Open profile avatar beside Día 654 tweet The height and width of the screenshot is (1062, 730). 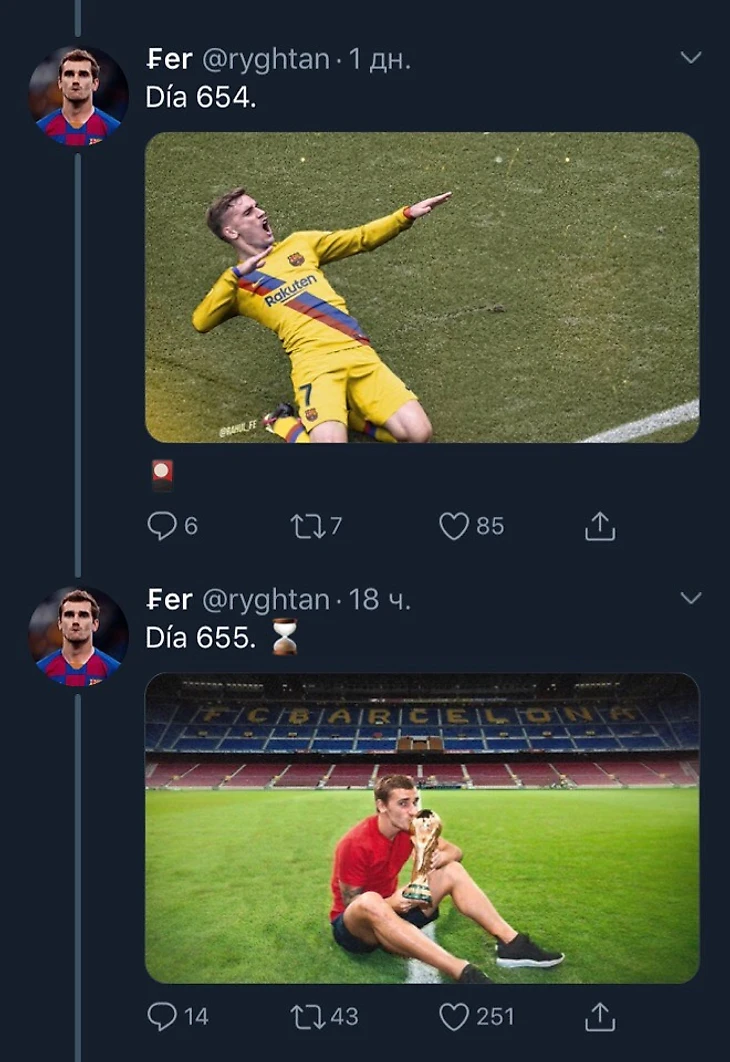tap(78, 97)
